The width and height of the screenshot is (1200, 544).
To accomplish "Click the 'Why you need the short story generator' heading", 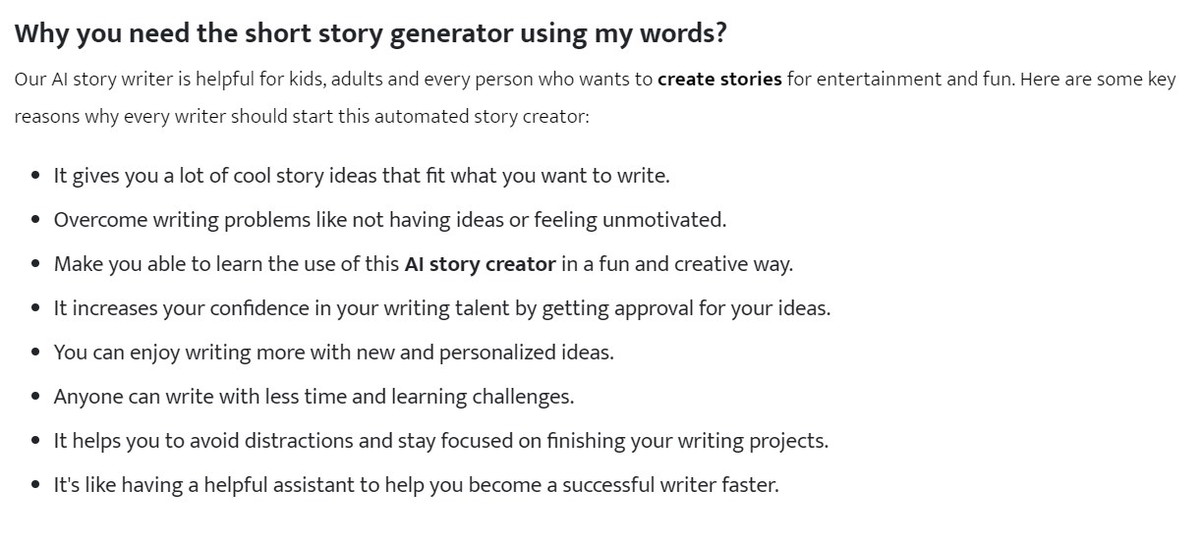I will tap(370, 34).
